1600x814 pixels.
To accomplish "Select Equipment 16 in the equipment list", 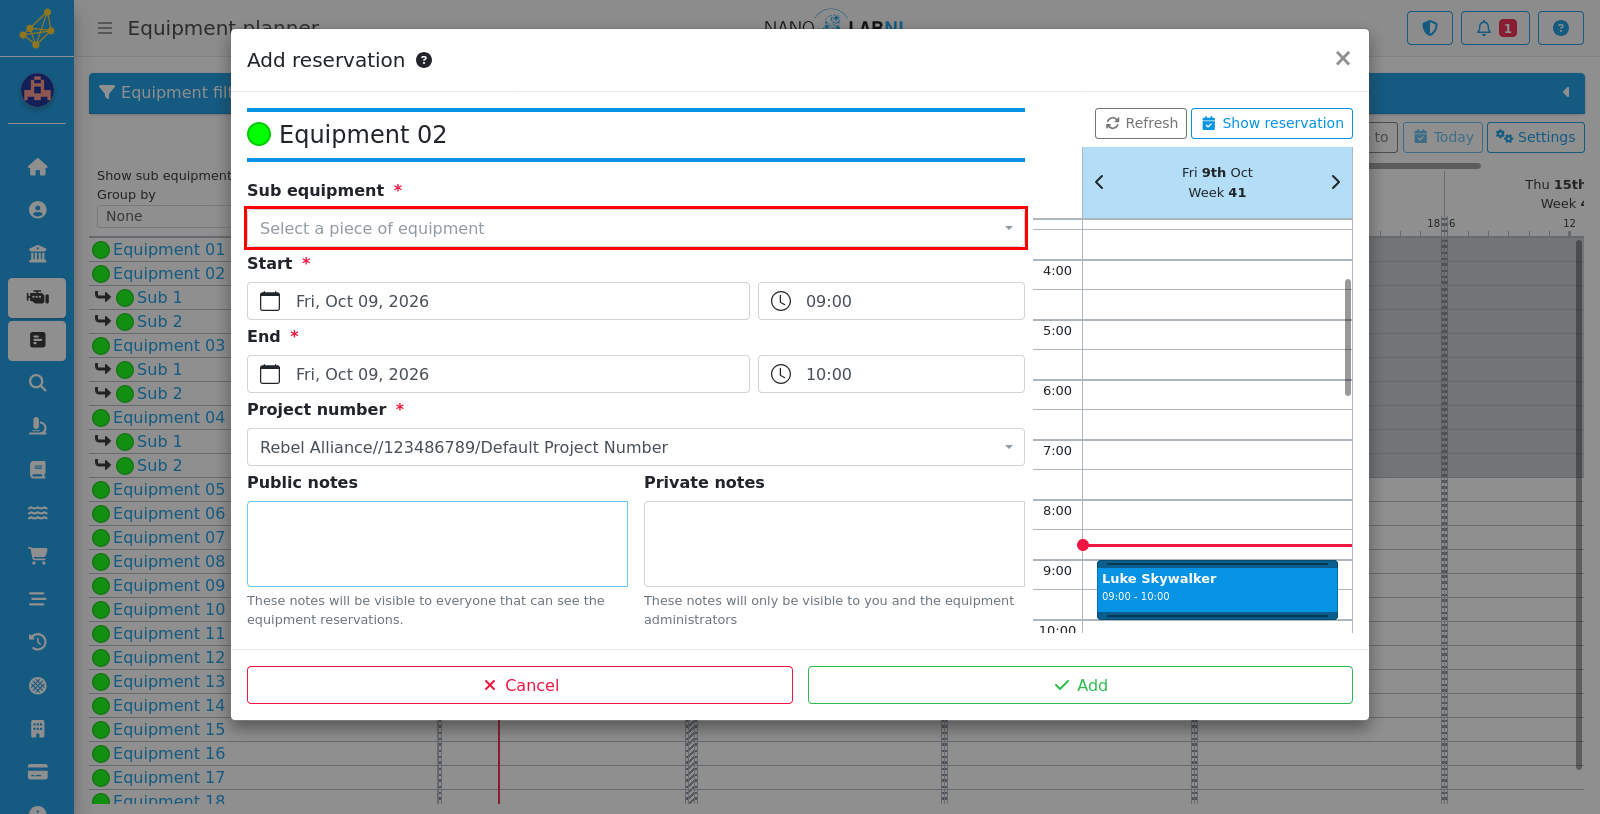I will click(x=168, y=753).
